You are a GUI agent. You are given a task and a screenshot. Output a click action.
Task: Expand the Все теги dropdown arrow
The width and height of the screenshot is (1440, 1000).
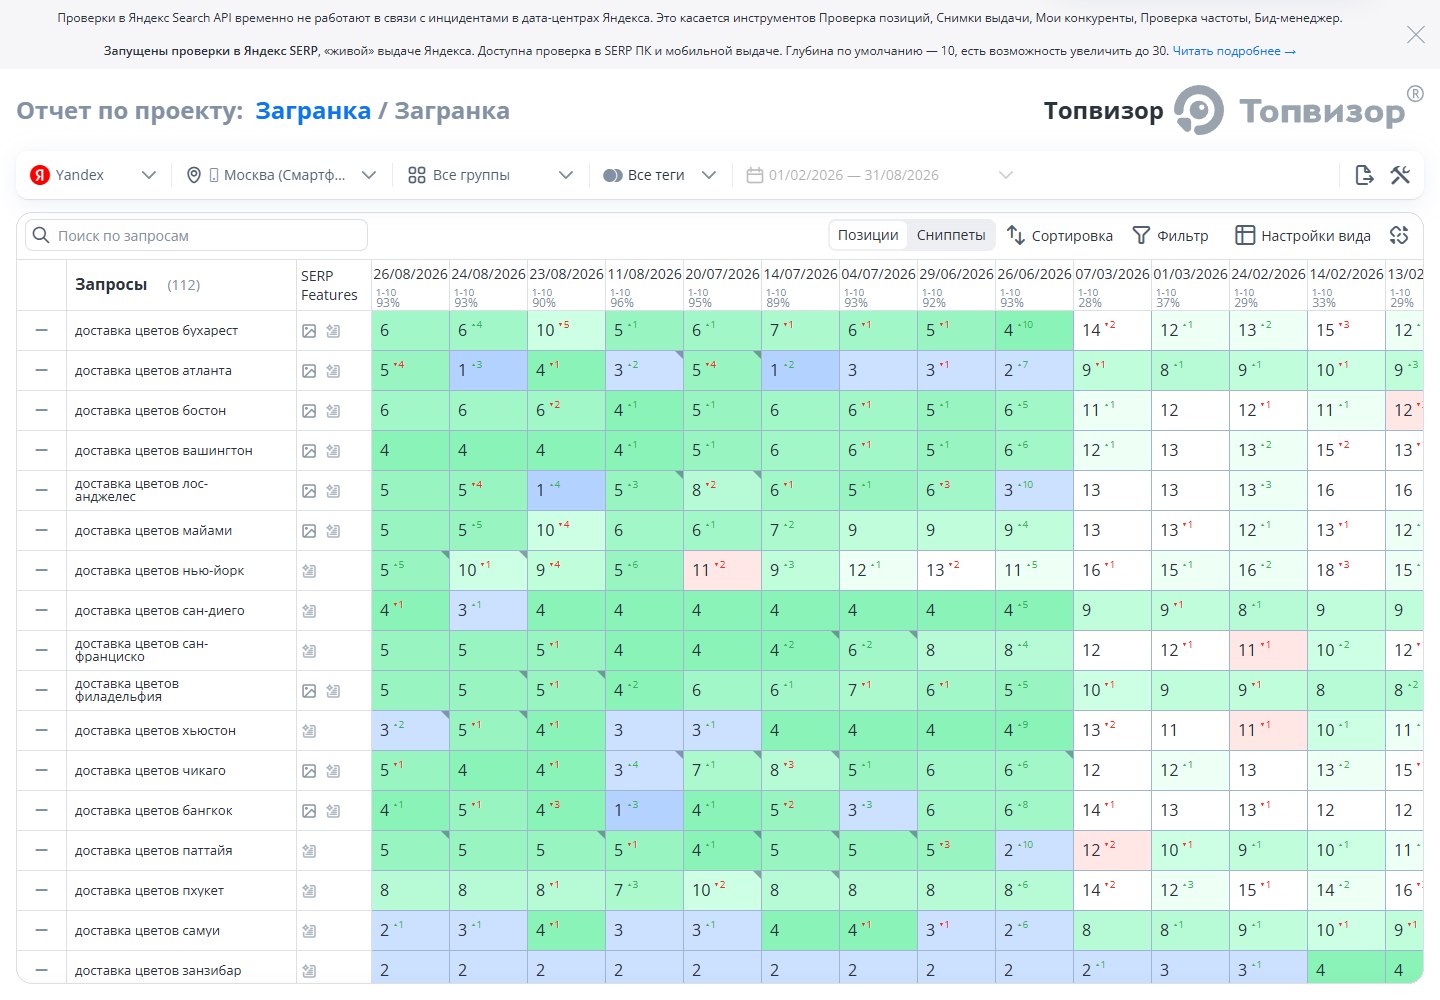709,175
